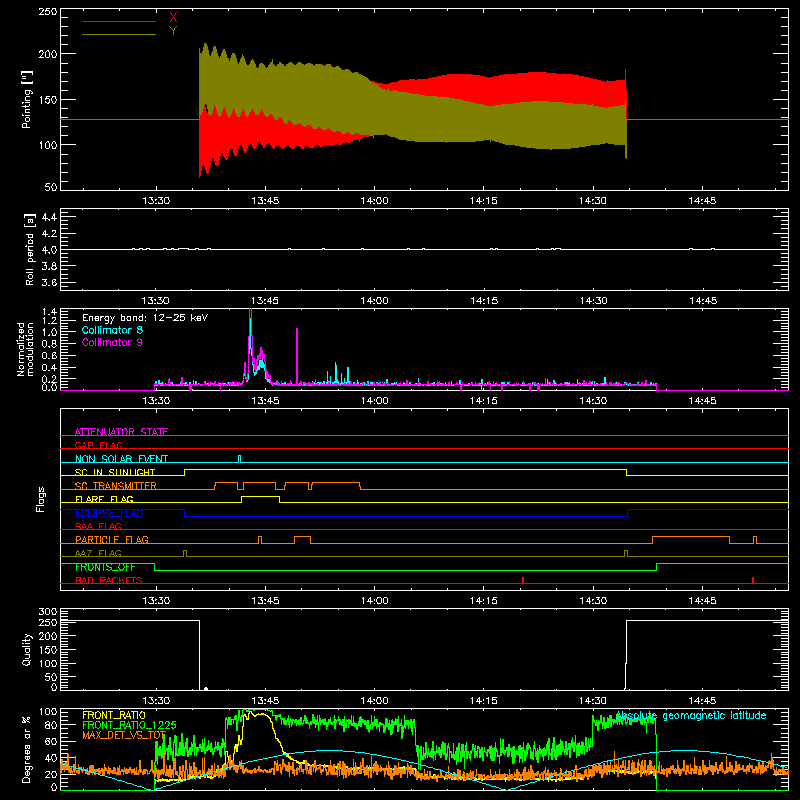The height and width of the screenshot is (800, 800).
Task: Click the "SC_IN_SUNLIGHT" flag label
Action: click(115, 472)
